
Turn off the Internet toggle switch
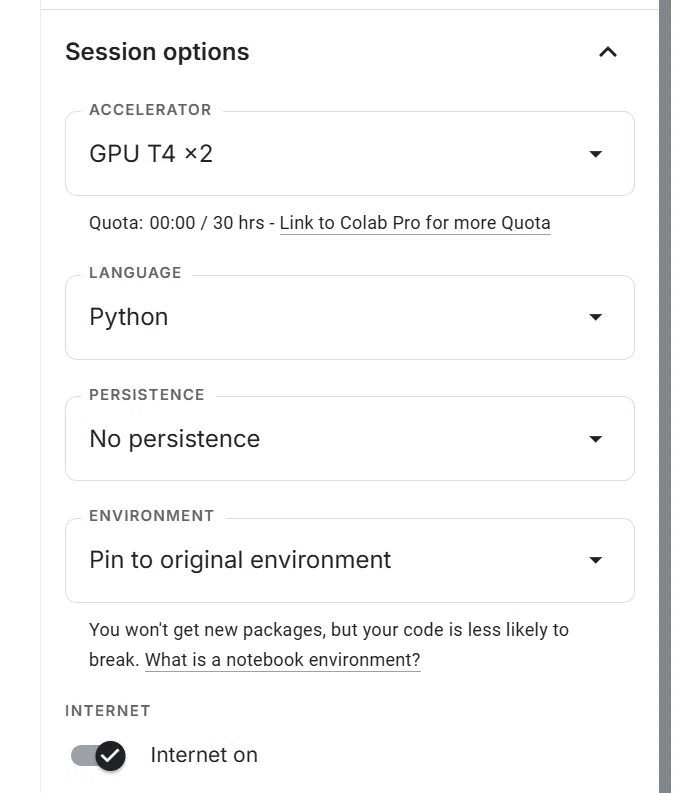click(98, 756)
